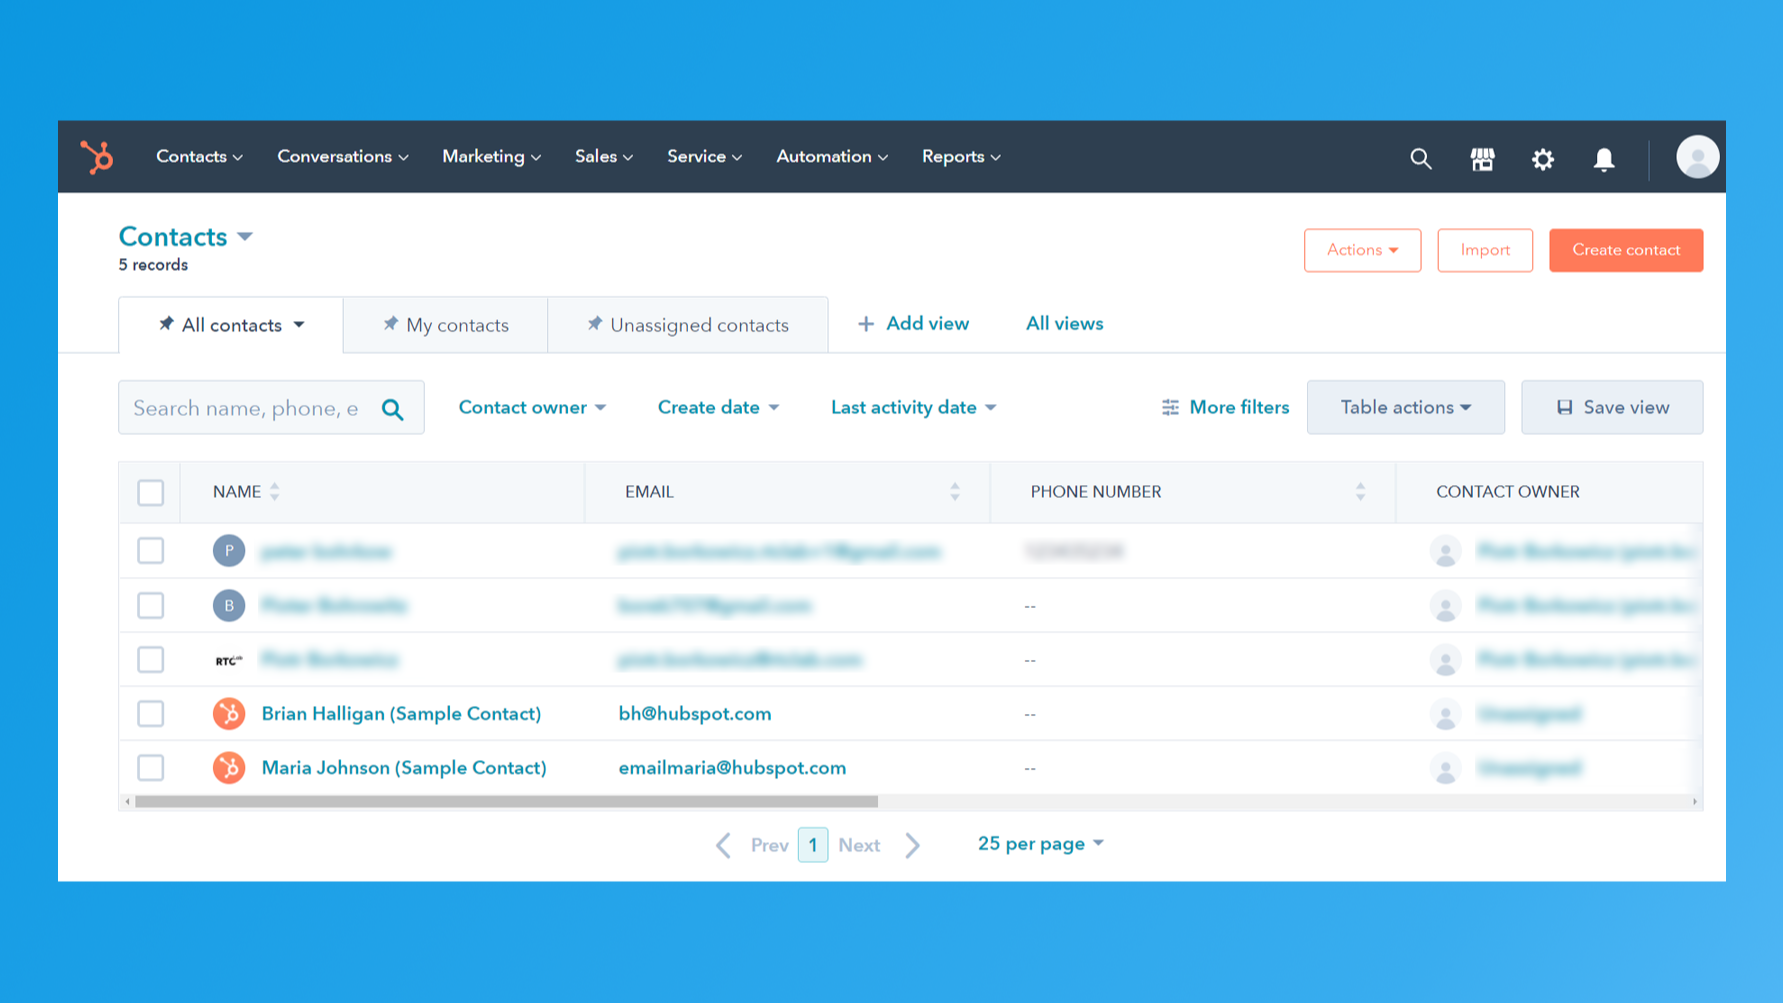Expand the Actions dropdown

(x=1362, y=250)
